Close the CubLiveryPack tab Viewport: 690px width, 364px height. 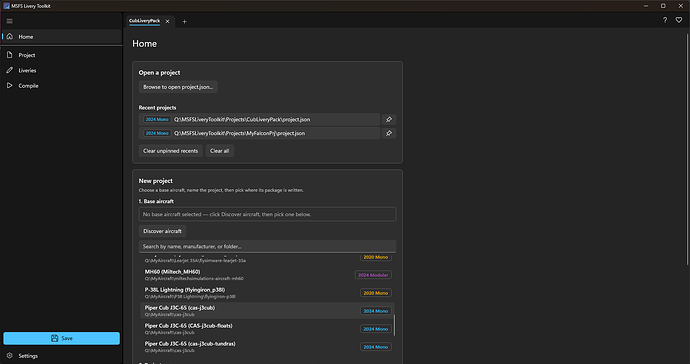pos(167,21)
